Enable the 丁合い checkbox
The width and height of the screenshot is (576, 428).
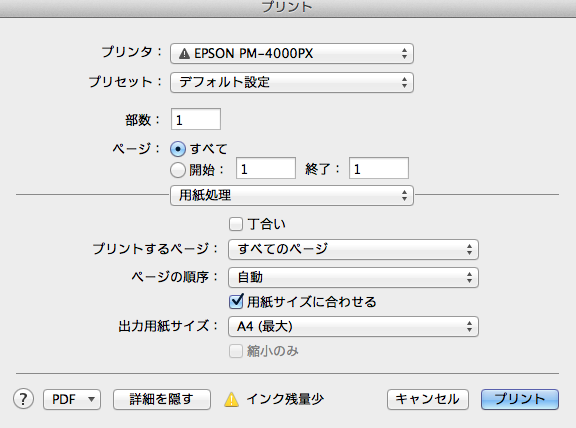[x=235, y=224]
